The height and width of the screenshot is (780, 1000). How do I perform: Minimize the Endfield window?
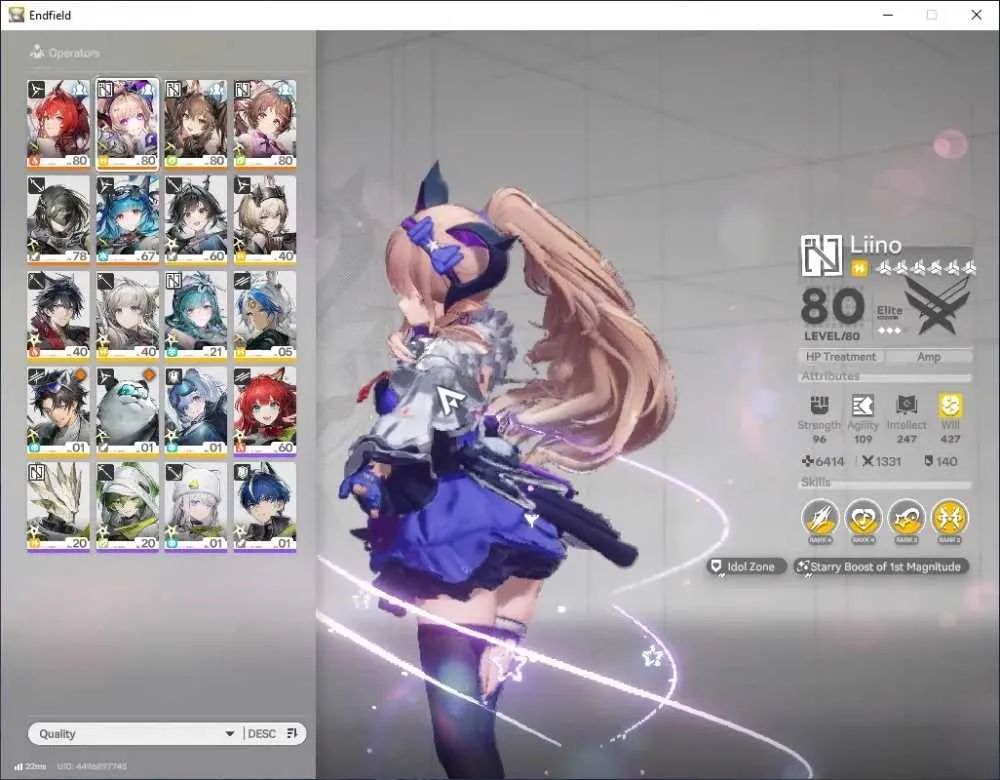(x=888, y=15)
